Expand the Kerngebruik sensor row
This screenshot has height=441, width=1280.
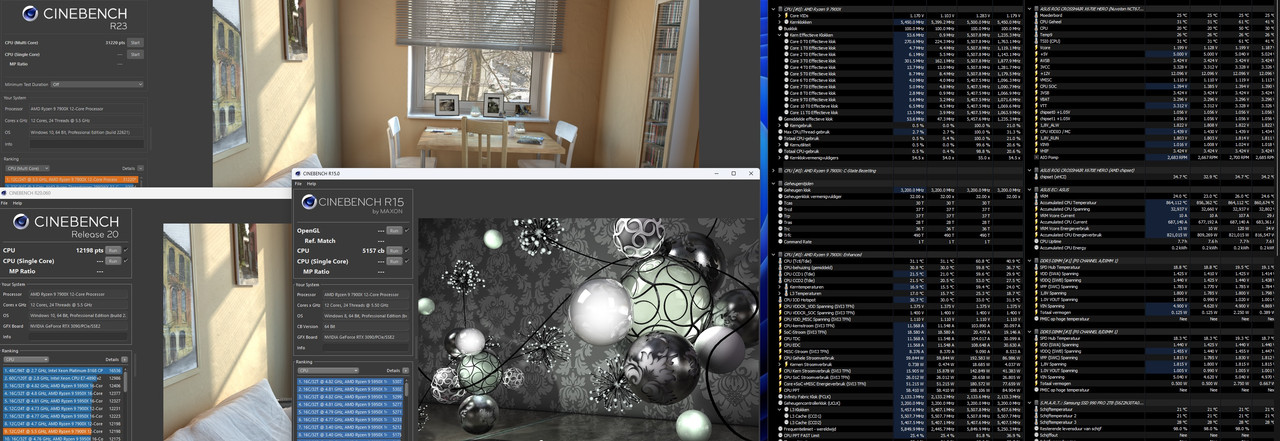(779, 125)
